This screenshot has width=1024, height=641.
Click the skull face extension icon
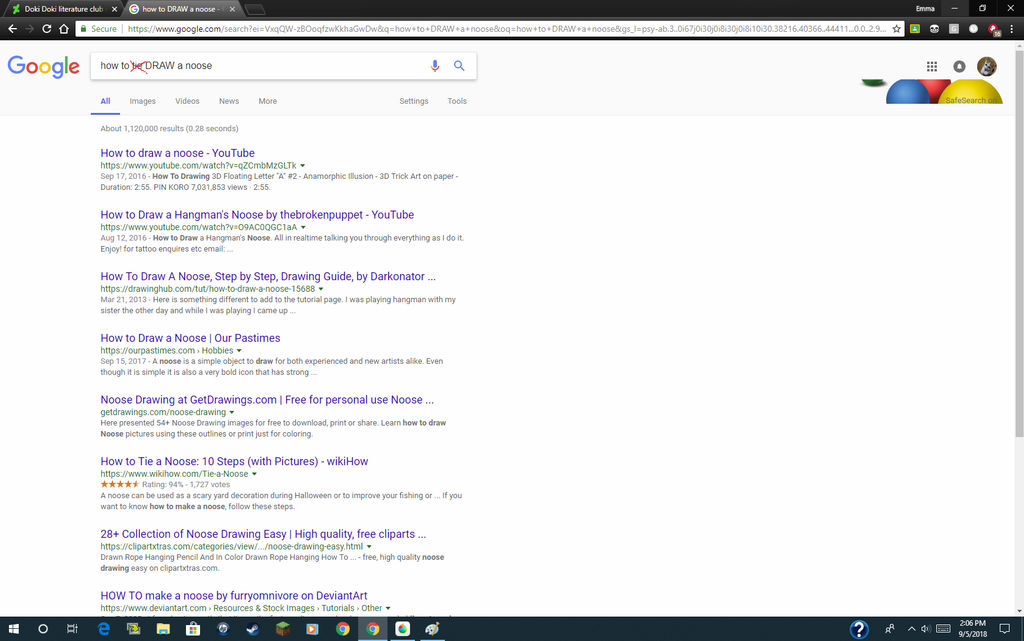point(935,29)
